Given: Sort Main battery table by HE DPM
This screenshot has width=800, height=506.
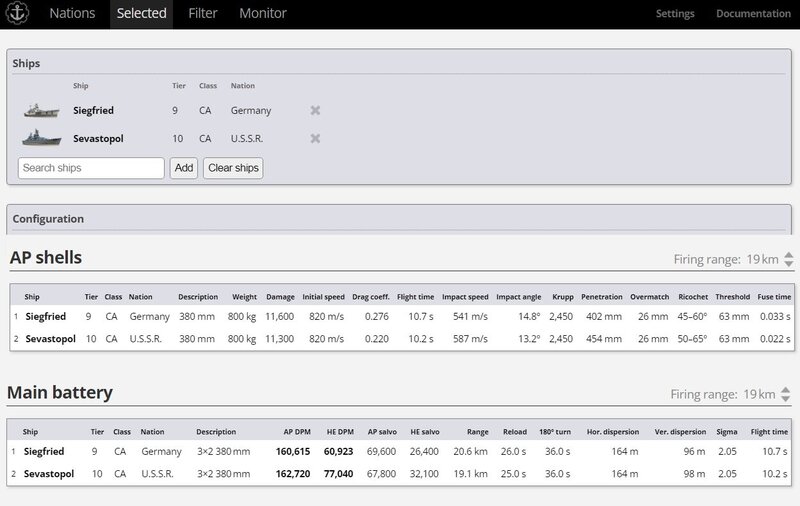Looking at the screenshot, I should click(x=340, y=432).
